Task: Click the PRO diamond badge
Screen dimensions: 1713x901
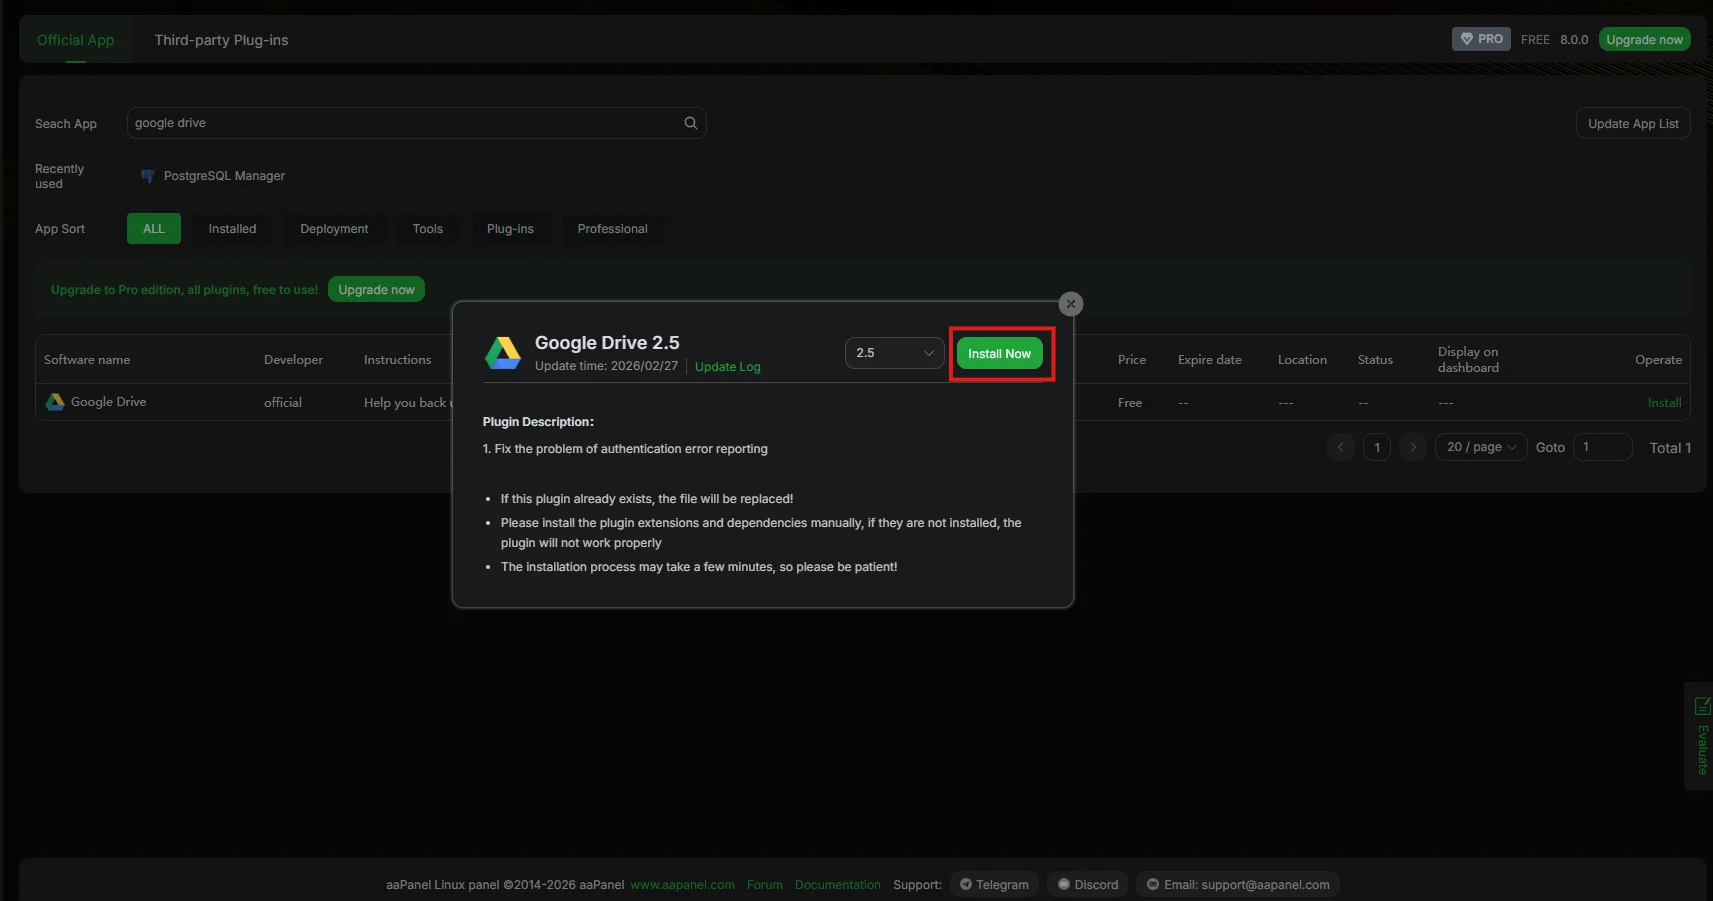Action: (1480, 39)
